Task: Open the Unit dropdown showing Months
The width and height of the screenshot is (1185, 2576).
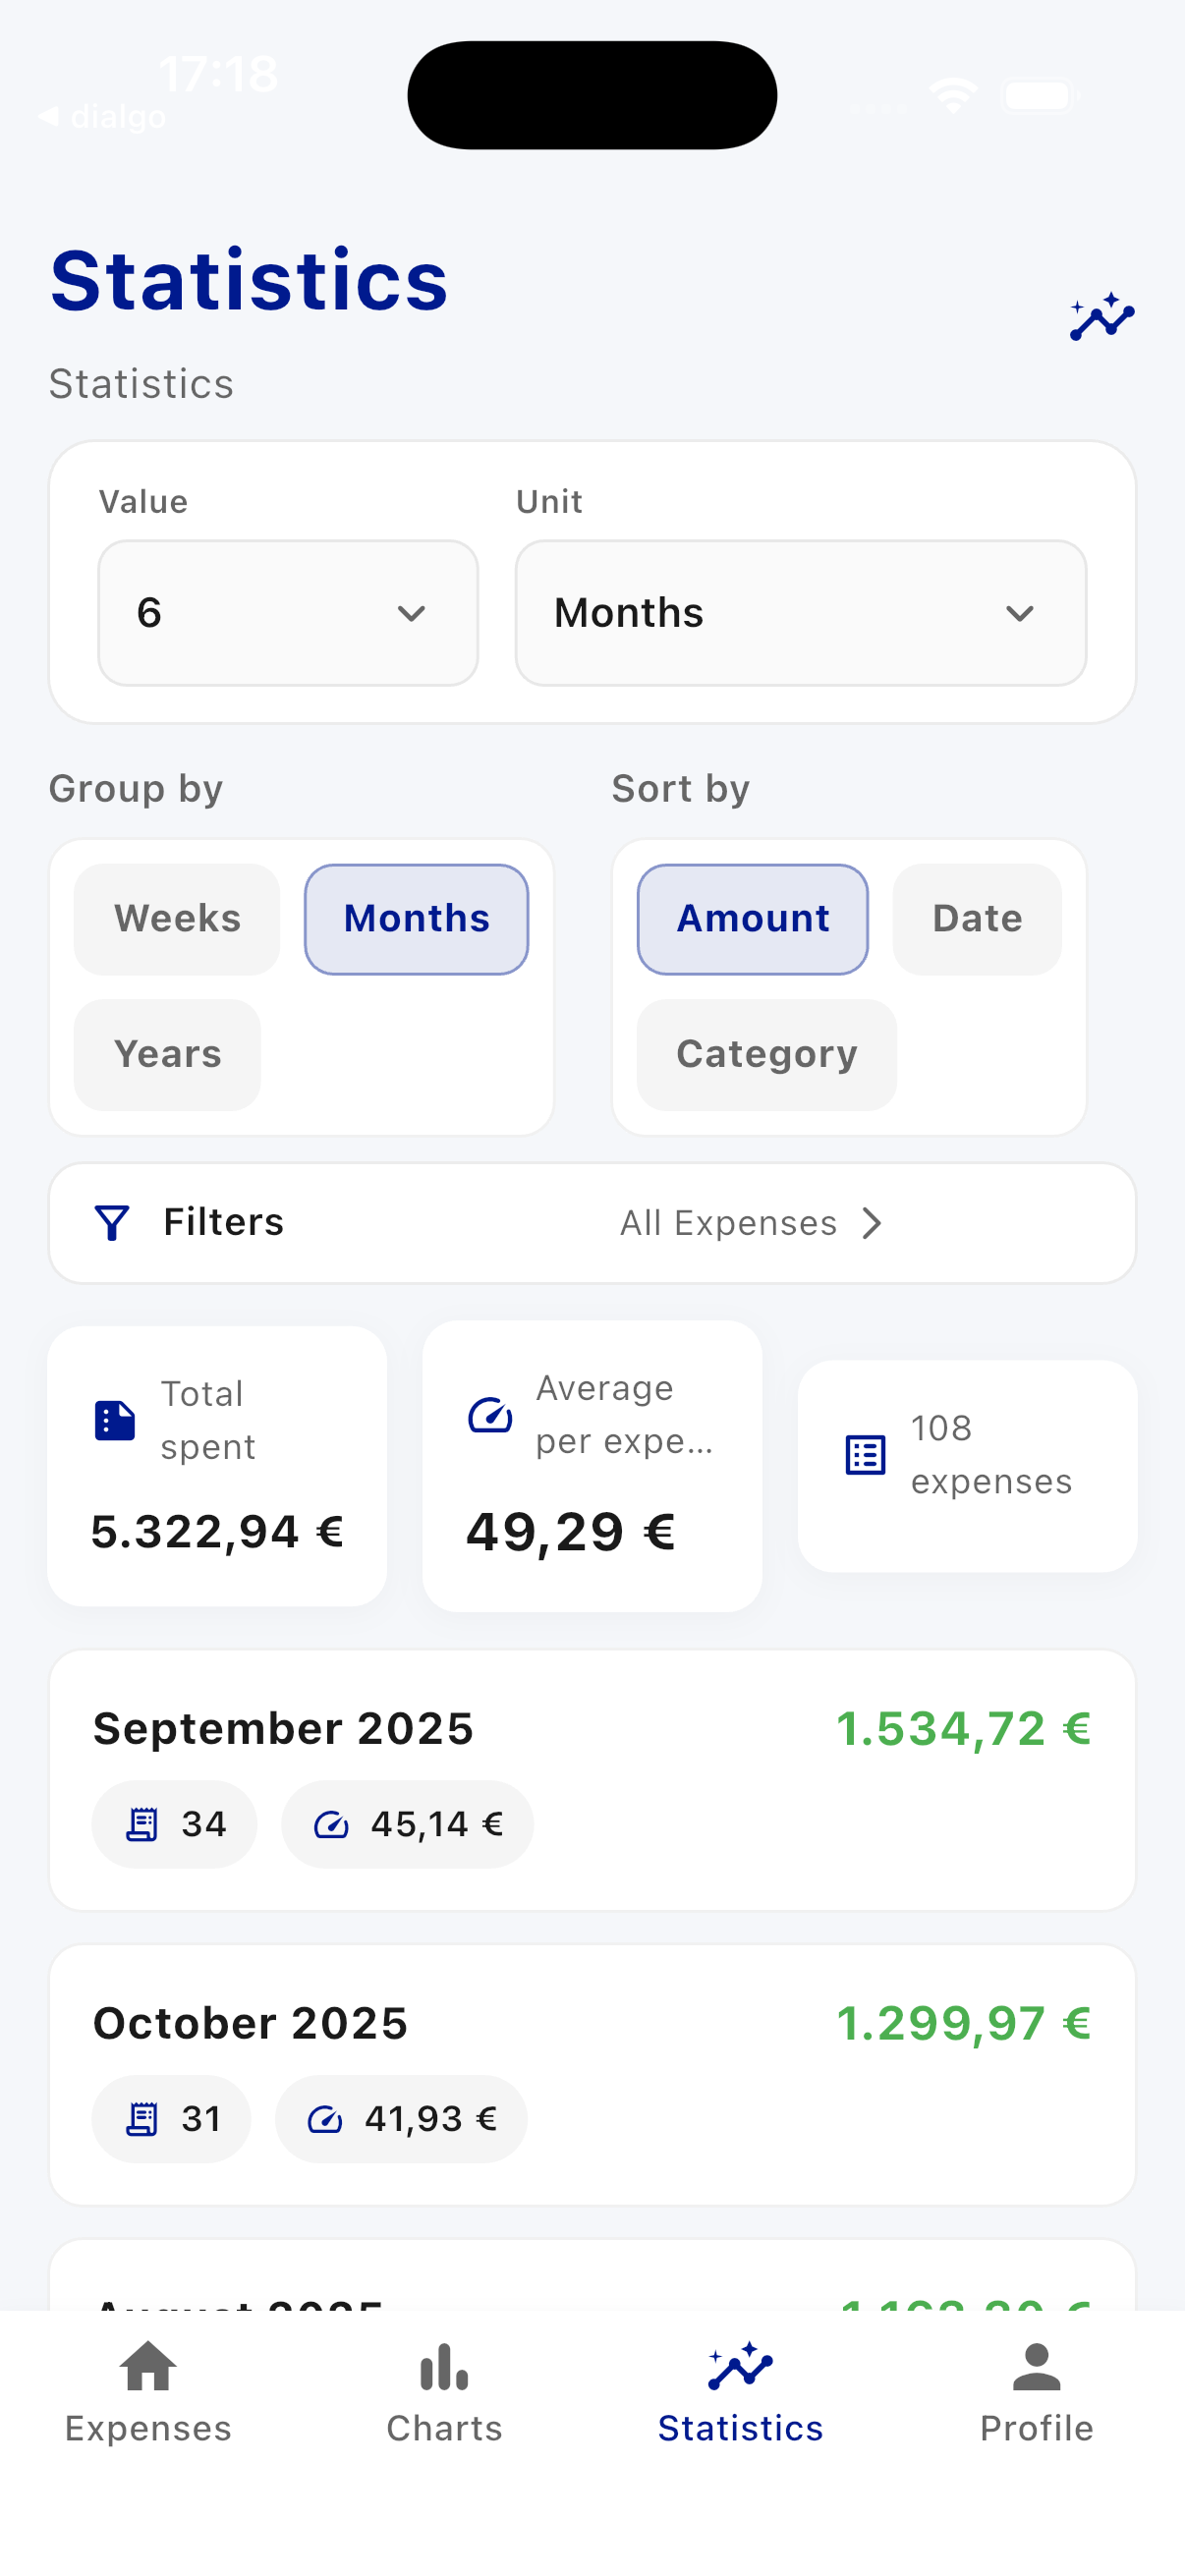Action: click(800, 613)
